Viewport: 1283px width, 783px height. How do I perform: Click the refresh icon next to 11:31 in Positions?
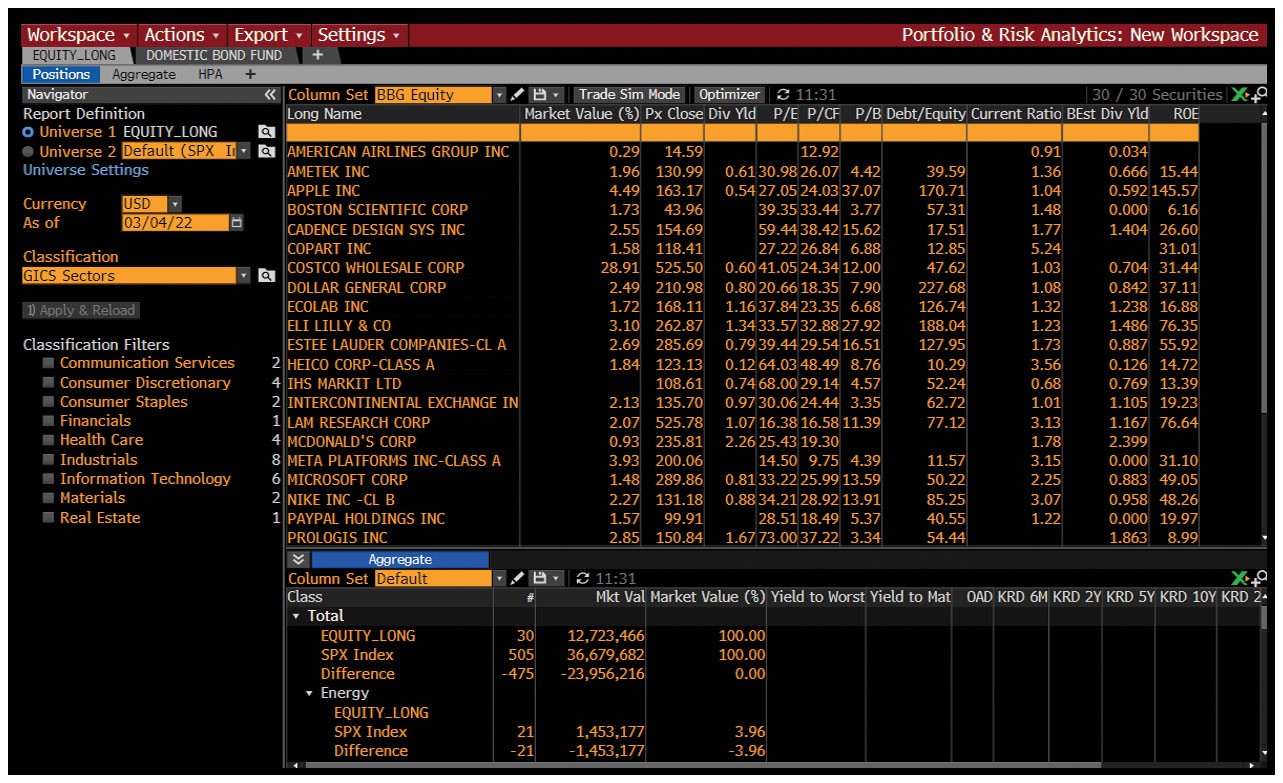click(x=783, y=95)
